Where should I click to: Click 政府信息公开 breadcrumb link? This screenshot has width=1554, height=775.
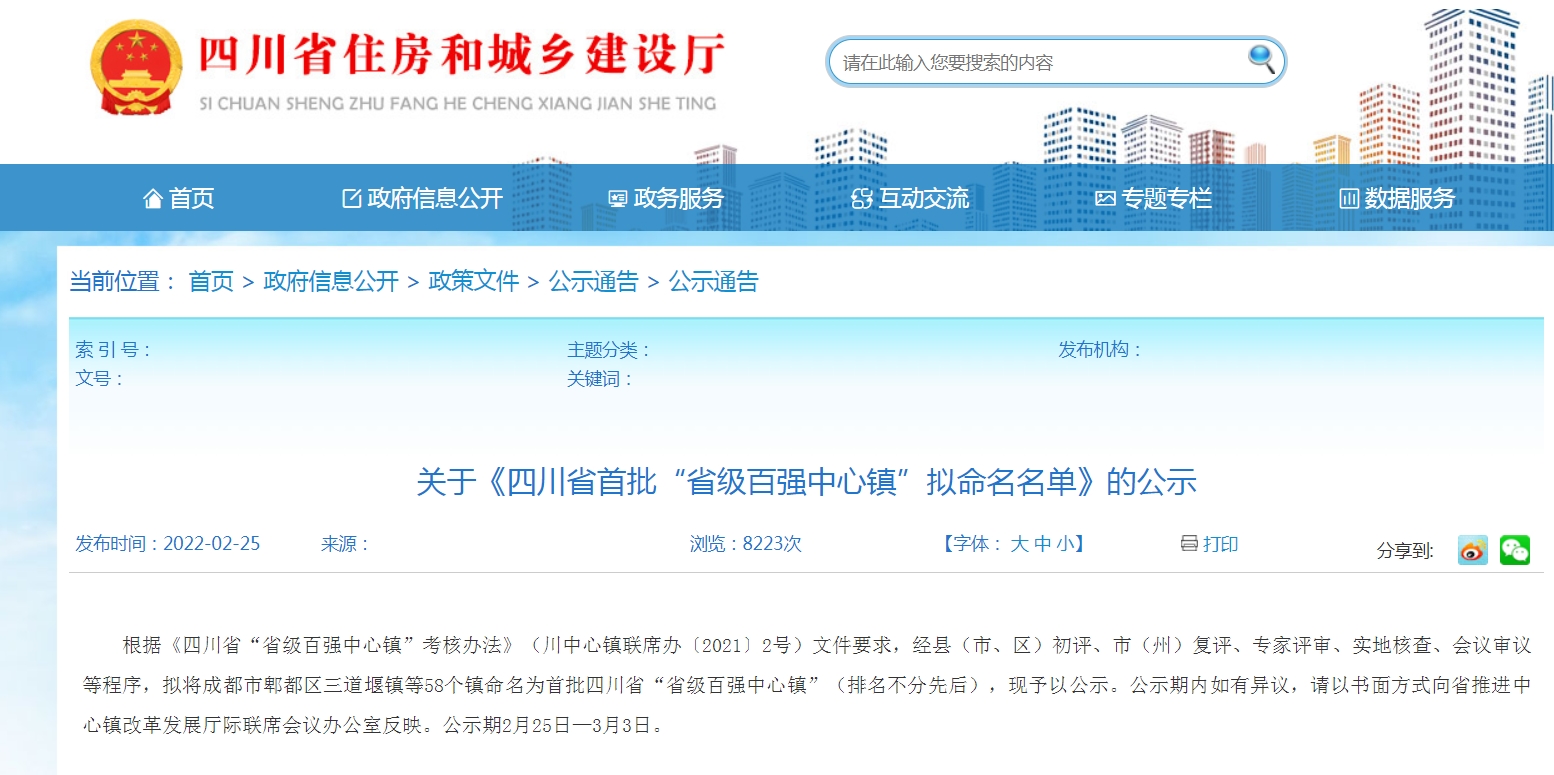[x=331, y=282]
